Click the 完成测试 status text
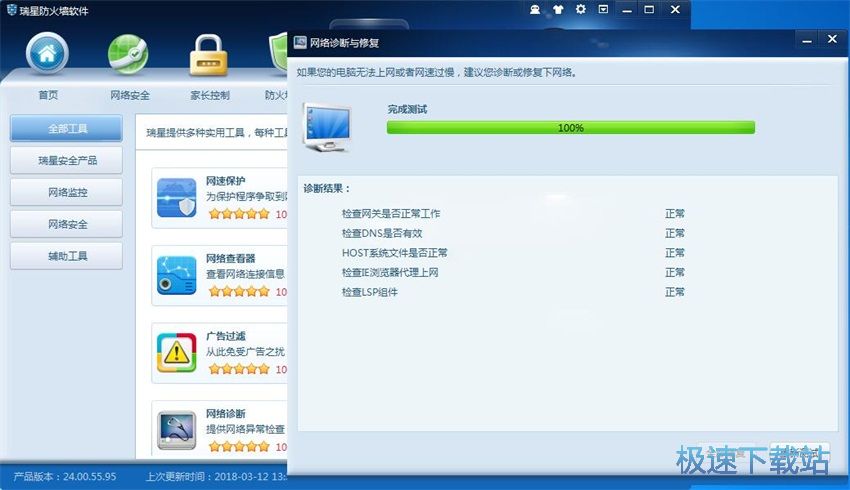 tap(407, 109)
